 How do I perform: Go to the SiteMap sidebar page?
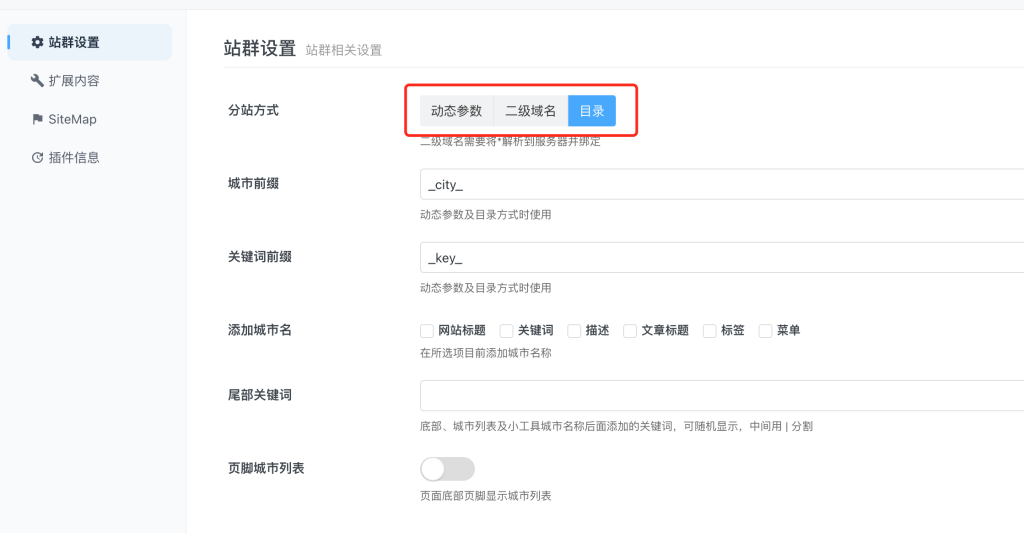(72, 119)
